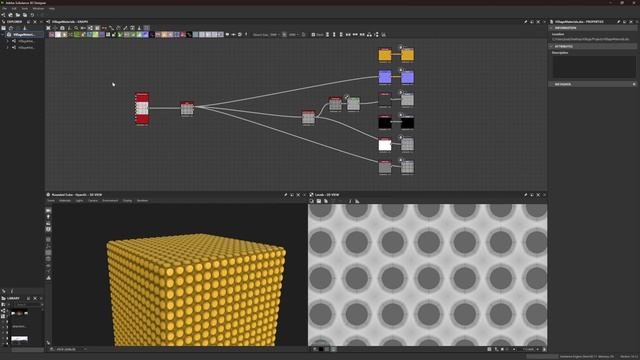Select the black output node in graph
Screen dimensions: 640x360
pyautogui.click(x=407, y=122)
